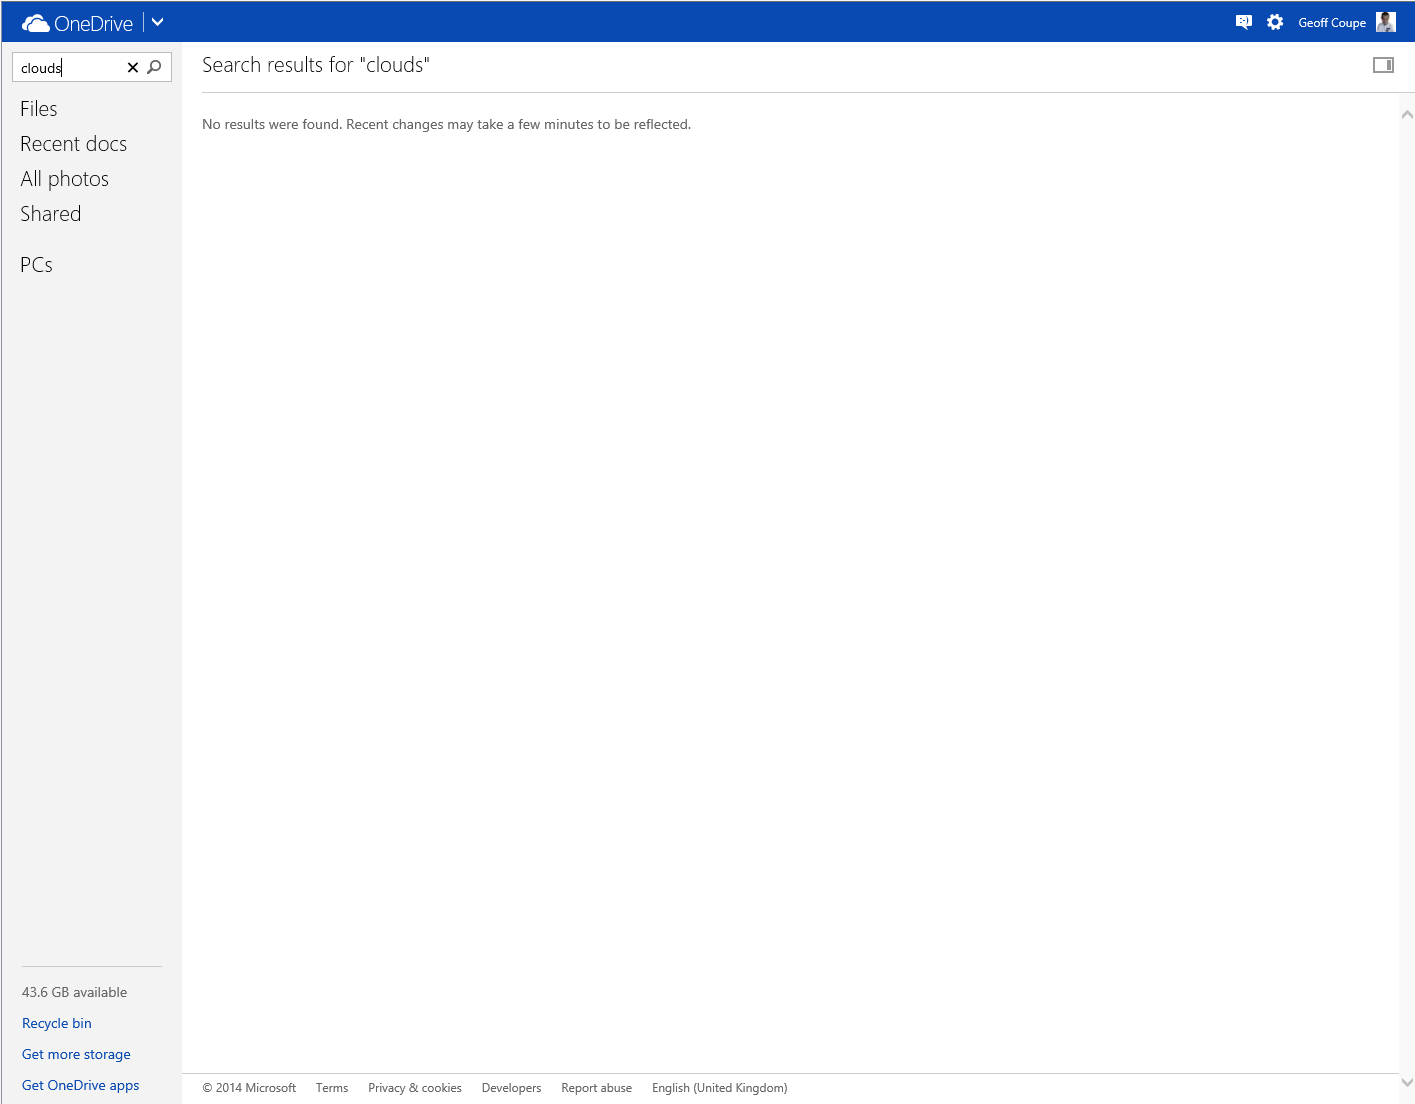Viewport: 1415px width, 1104px height.
Task: Click Geoff Coupe profile picture
Action: pos(1385,22)
